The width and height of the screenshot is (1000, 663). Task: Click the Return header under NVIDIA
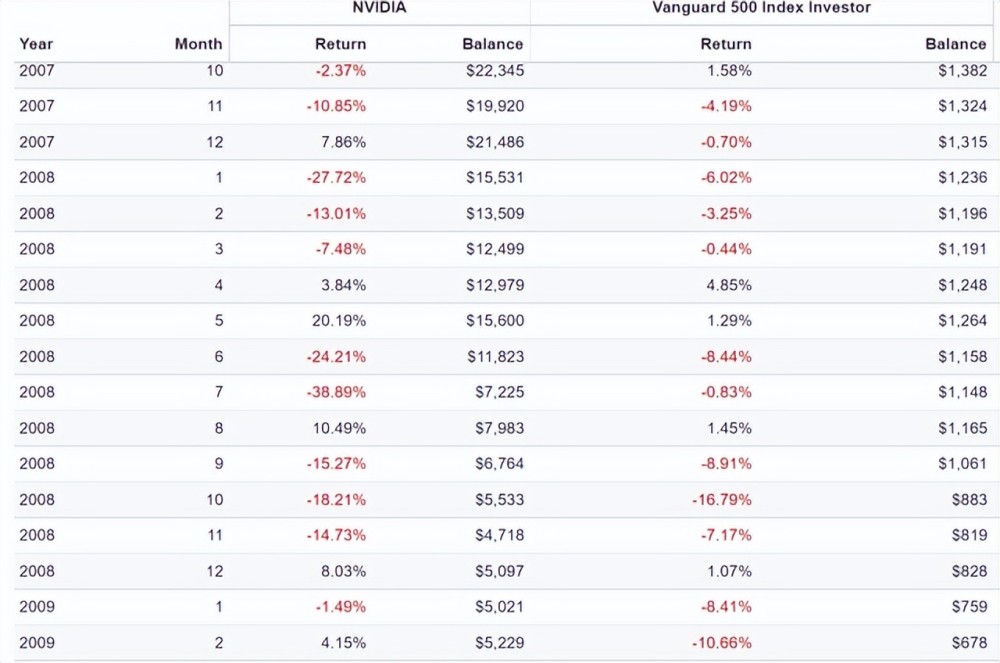pos(340,44)
